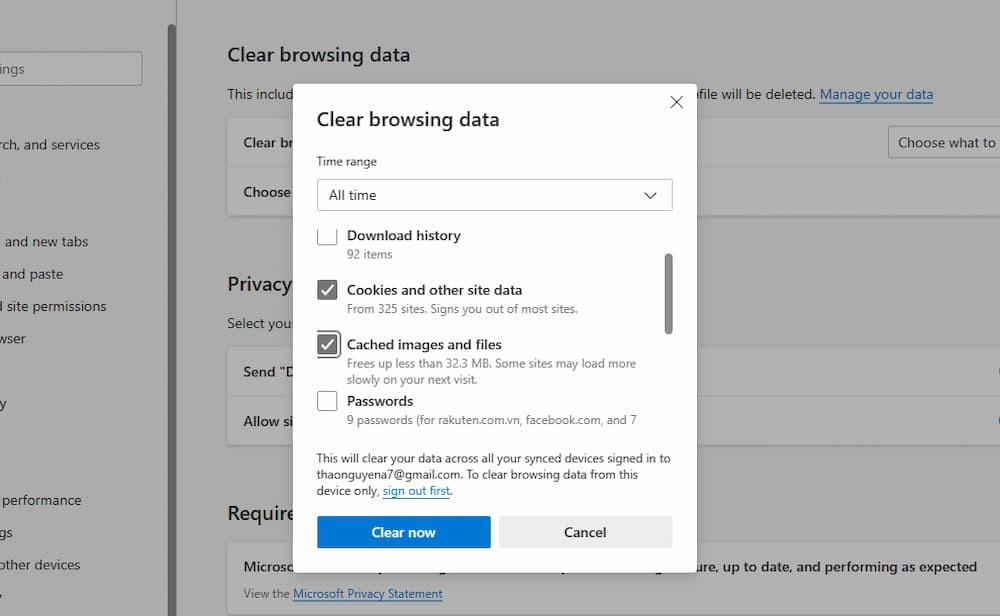Open the "Manage your data" link
Screen dimensions: 1000x616
coord(876,94)
